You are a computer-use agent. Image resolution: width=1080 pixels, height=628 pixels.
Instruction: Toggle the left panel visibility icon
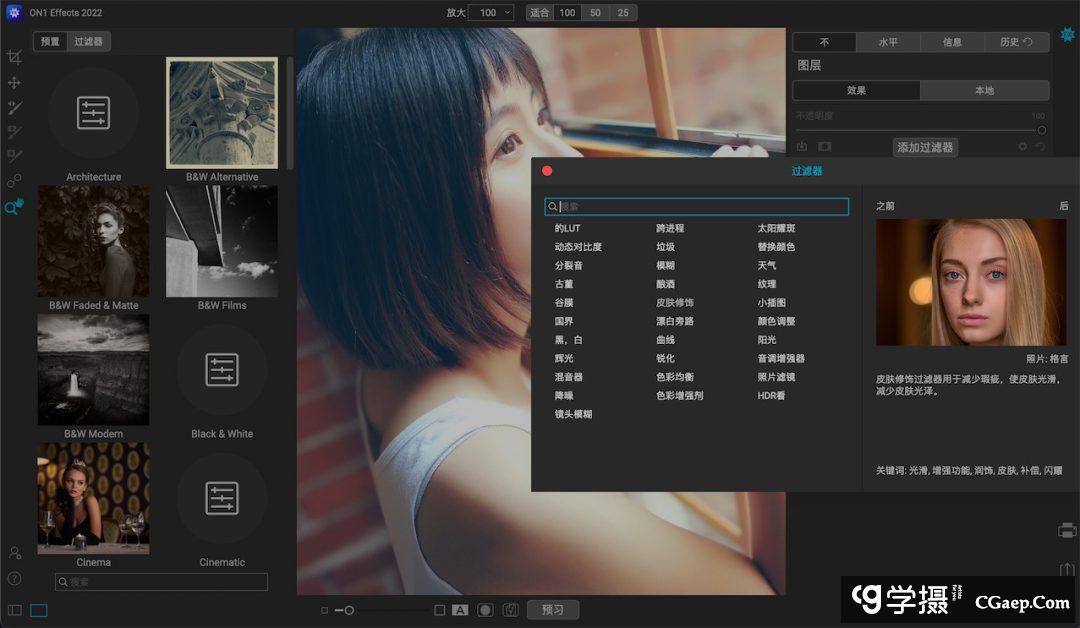(x=14, y=610)
